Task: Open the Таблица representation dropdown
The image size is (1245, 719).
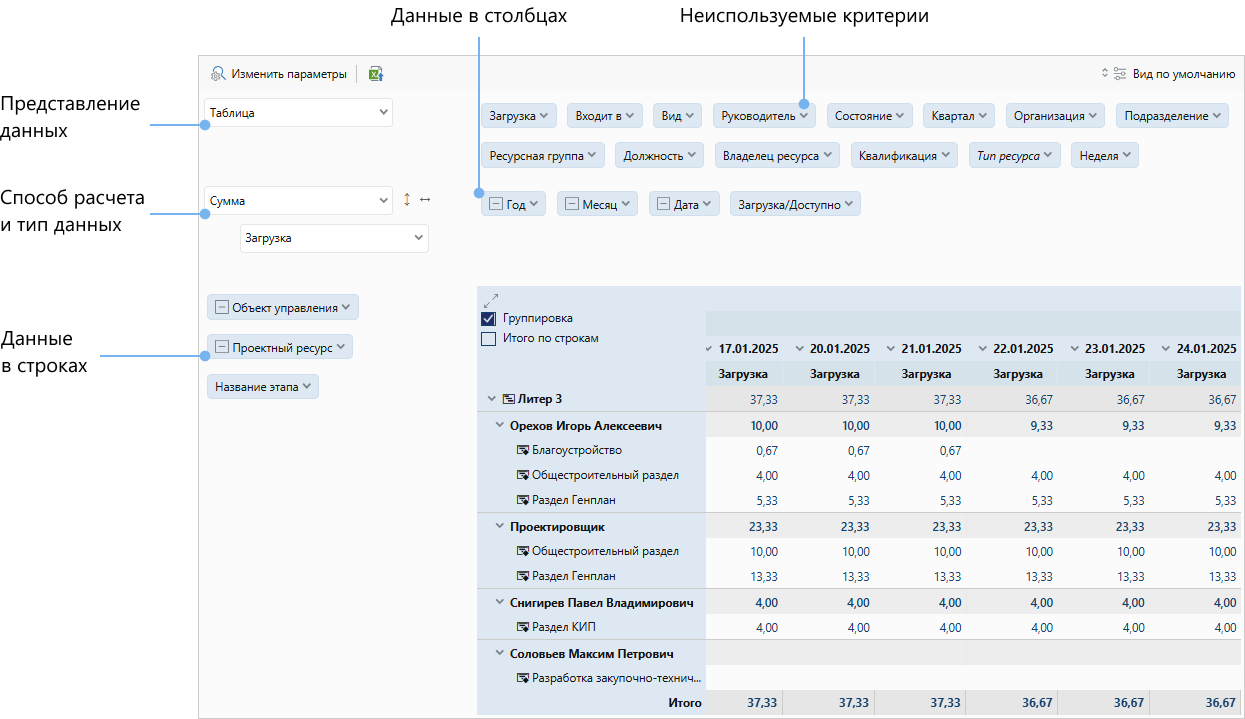Action: coord(298,113)
